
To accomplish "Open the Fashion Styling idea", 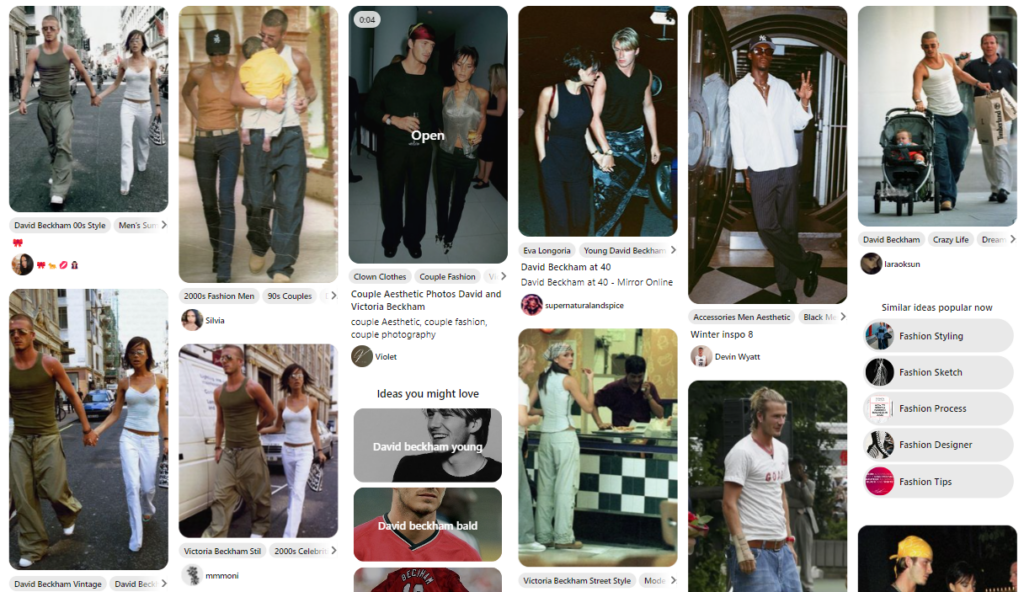I will pos(938,336).
